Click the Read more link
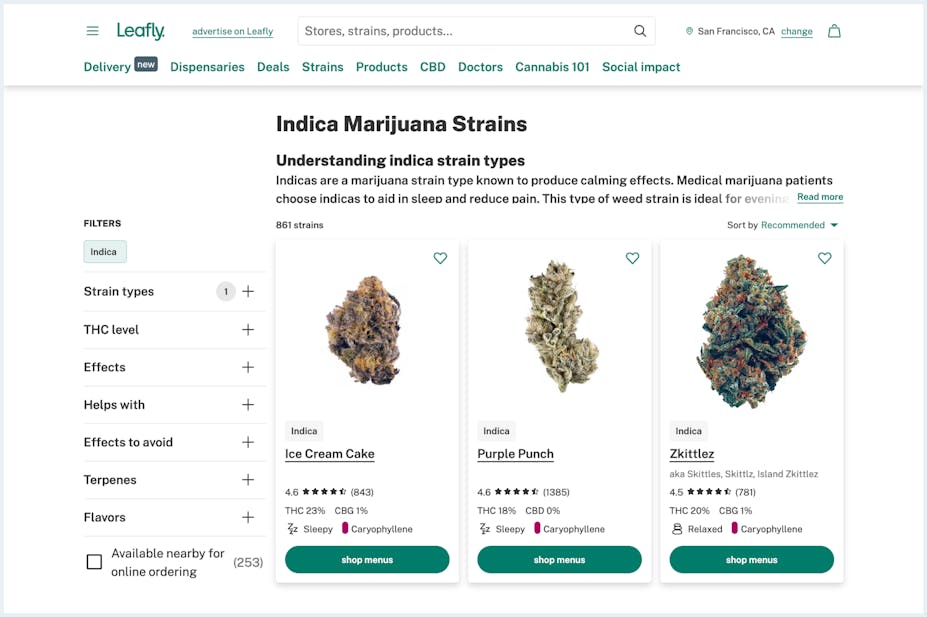 coord(819,196)
